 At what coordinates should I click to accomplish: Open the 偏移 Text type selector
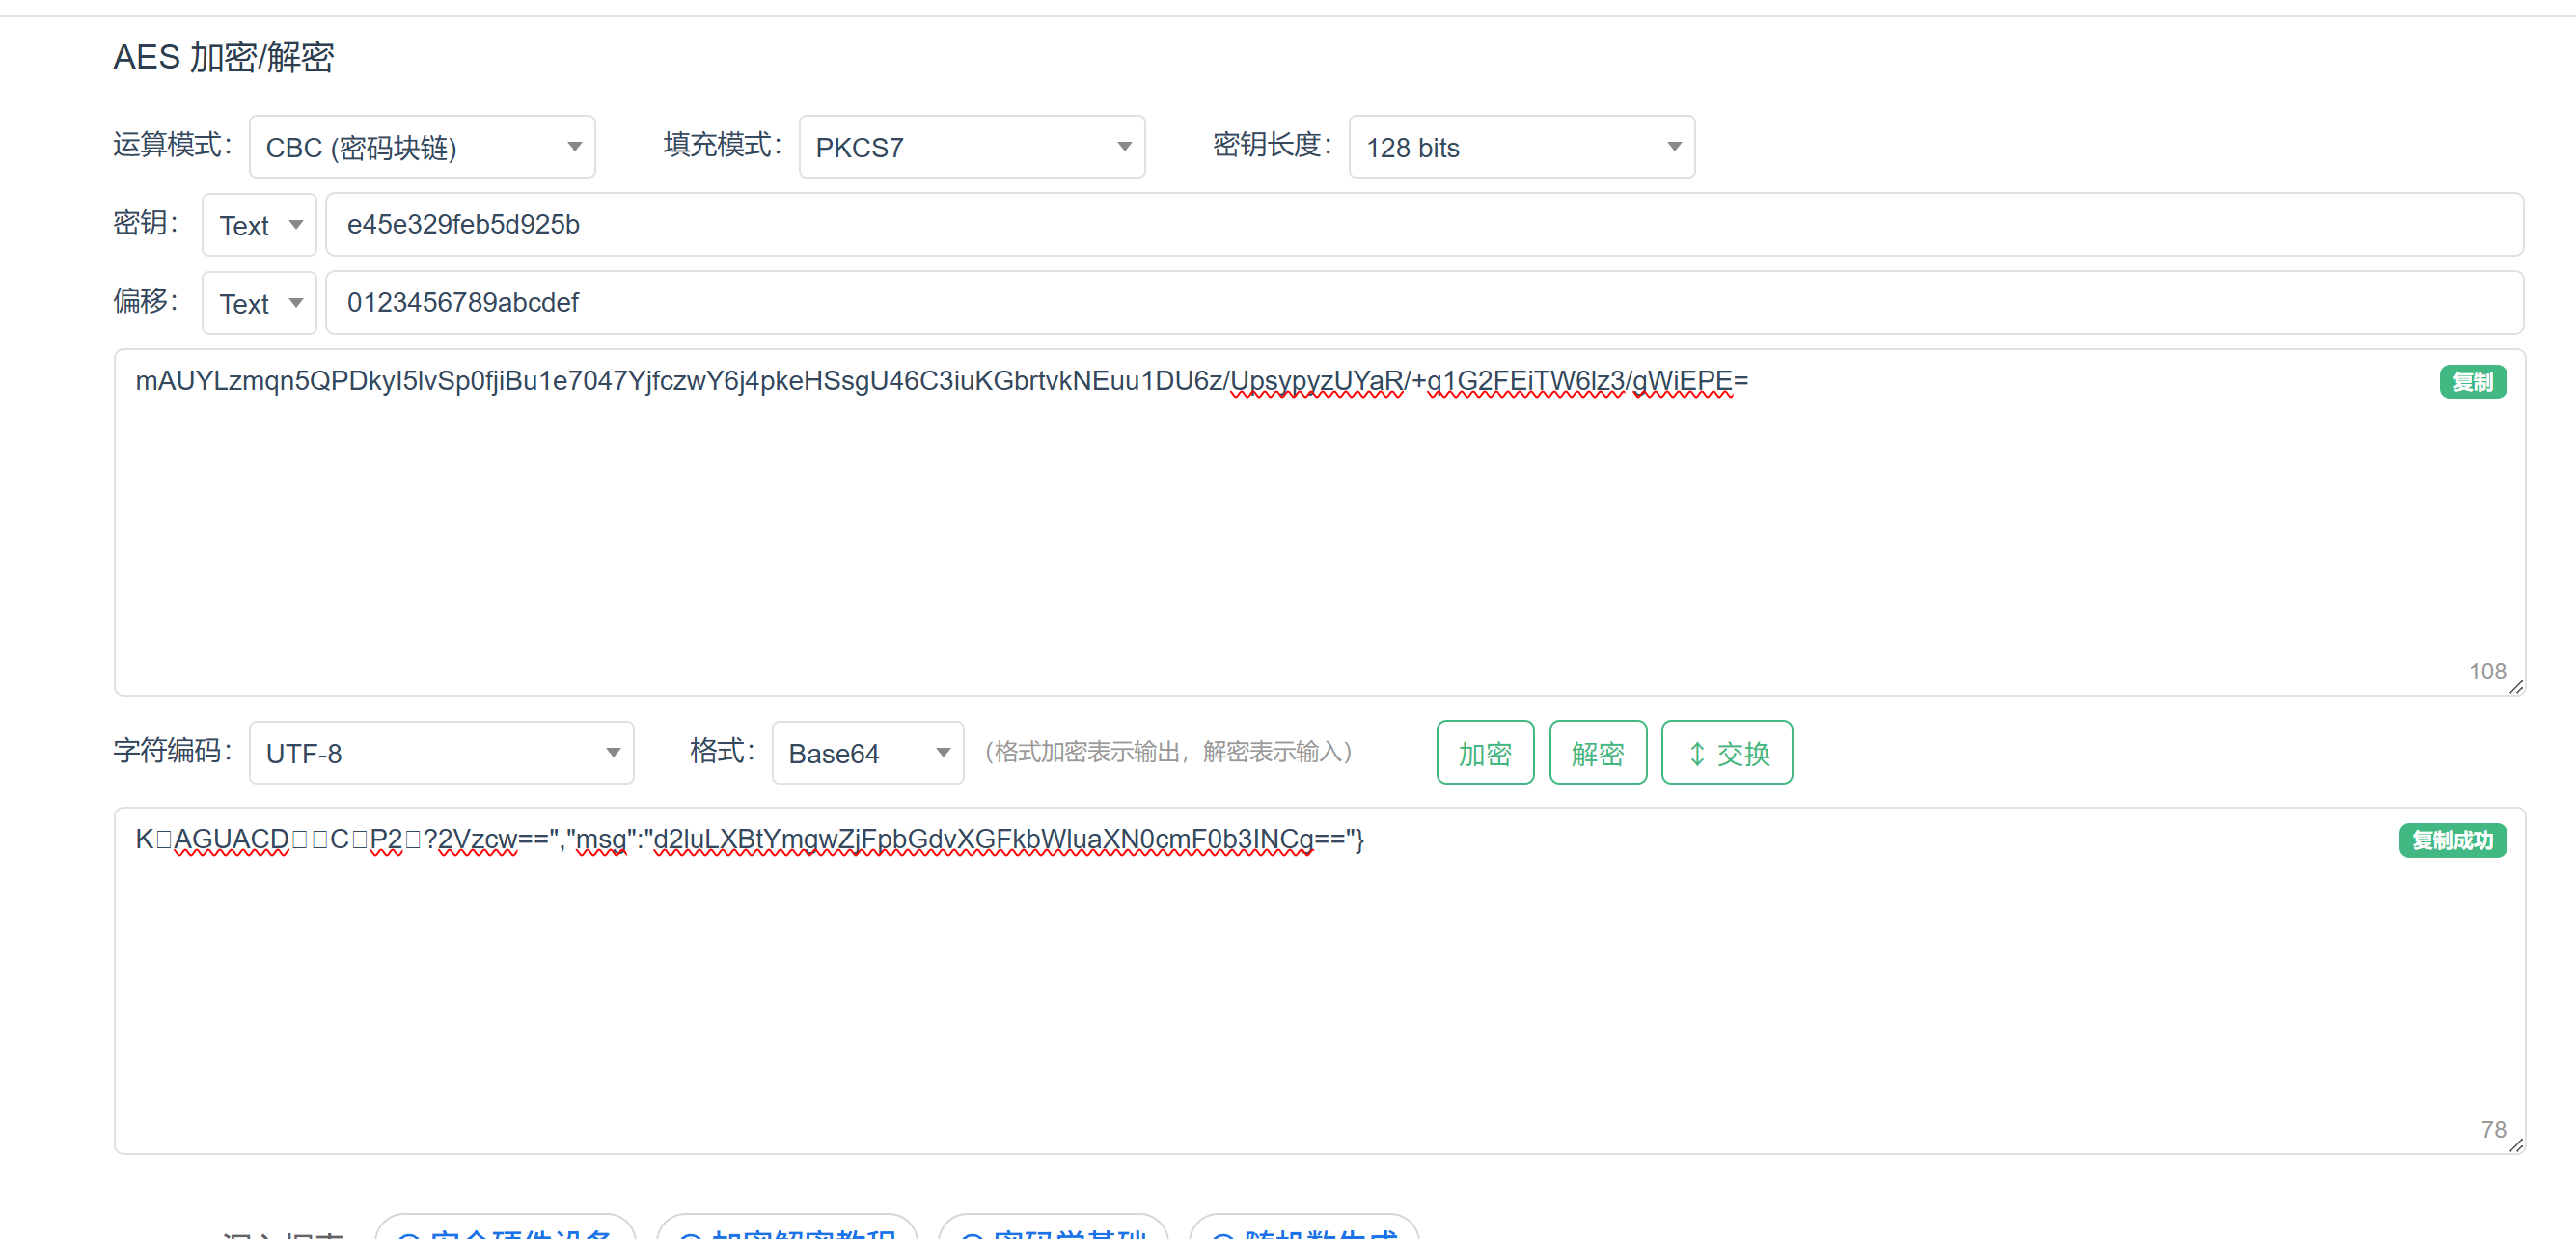[x=259, y=303]
